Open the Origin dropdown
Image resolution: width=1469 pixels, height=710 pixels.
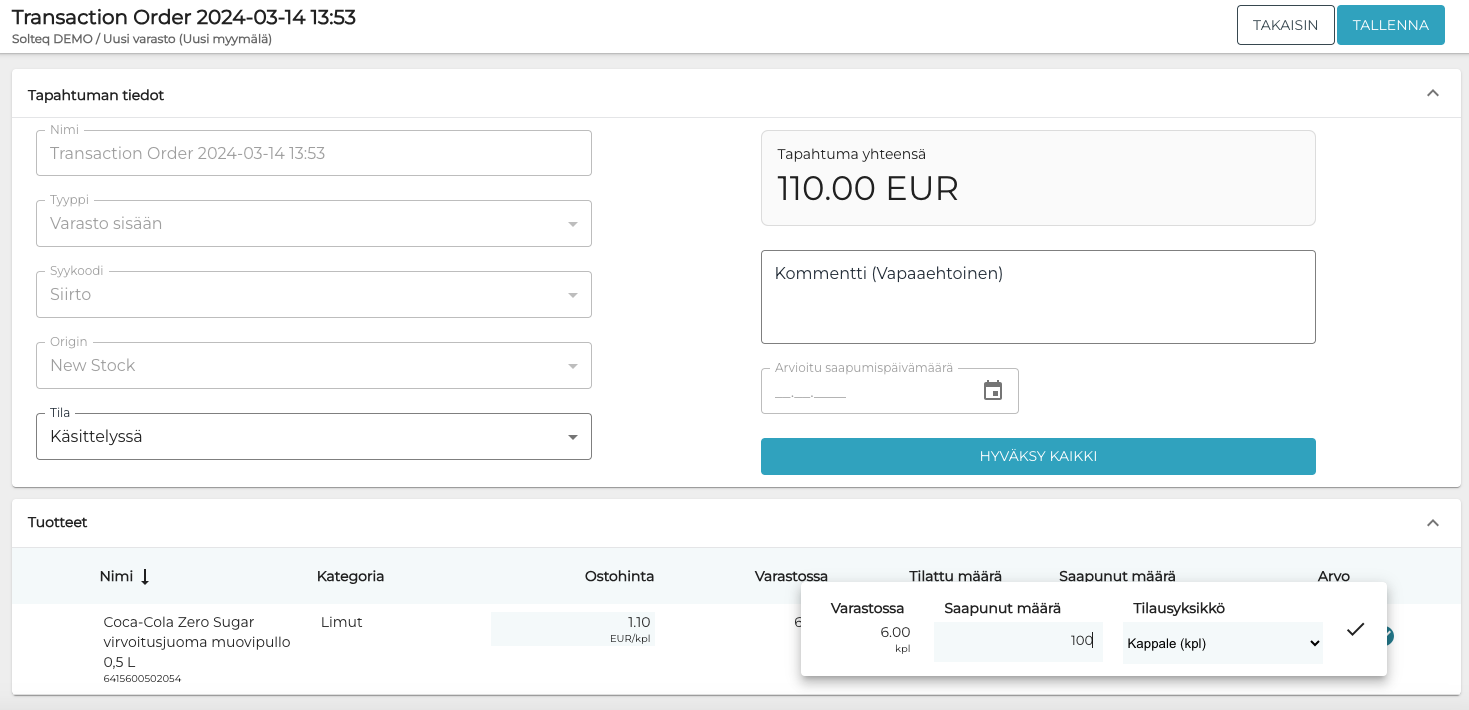[x=313, y=366]
